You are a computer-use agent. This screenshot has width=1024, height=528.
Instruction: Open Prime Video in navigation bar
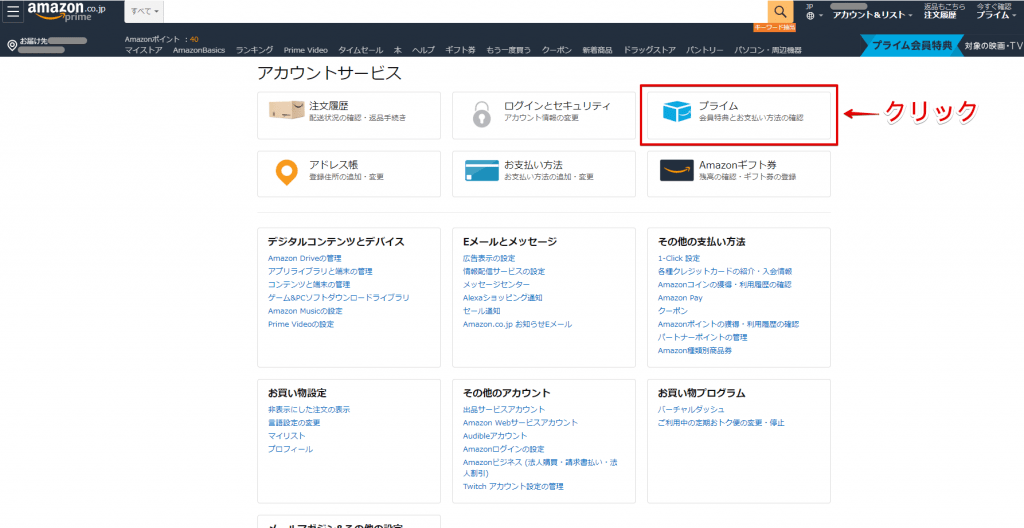tap(306, 50)
